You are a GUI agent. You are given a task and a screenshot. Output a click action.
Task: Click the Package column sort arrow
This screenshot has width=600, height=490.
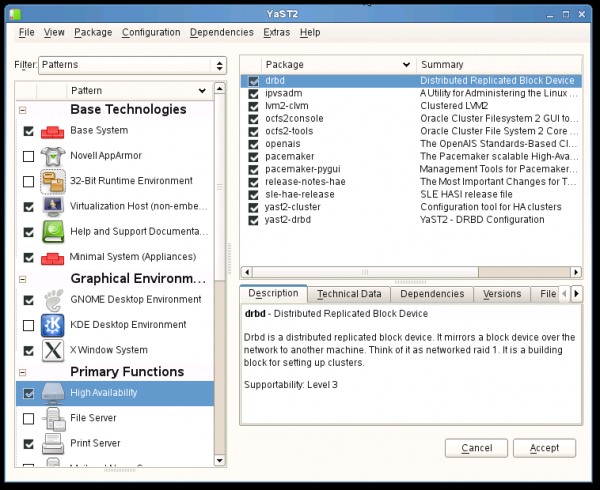click(x=406, y=65)
